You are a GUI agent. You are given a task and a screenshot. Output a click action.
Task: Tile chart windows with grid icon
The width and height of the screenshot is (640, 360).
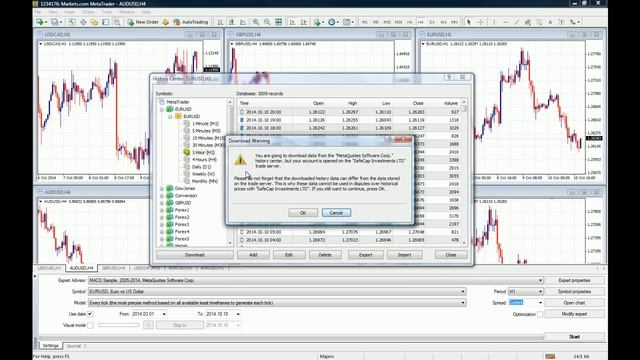(278, 22)
